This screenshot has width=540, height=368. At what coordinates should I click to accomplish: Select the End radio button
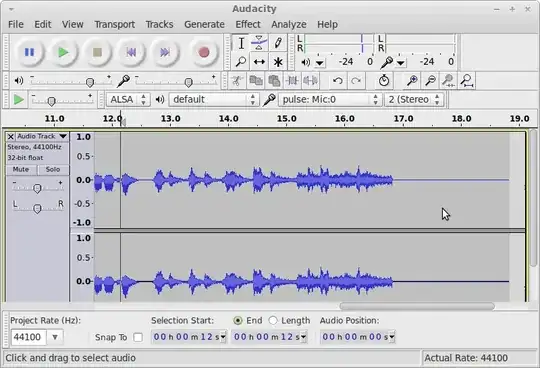[238, 320]
